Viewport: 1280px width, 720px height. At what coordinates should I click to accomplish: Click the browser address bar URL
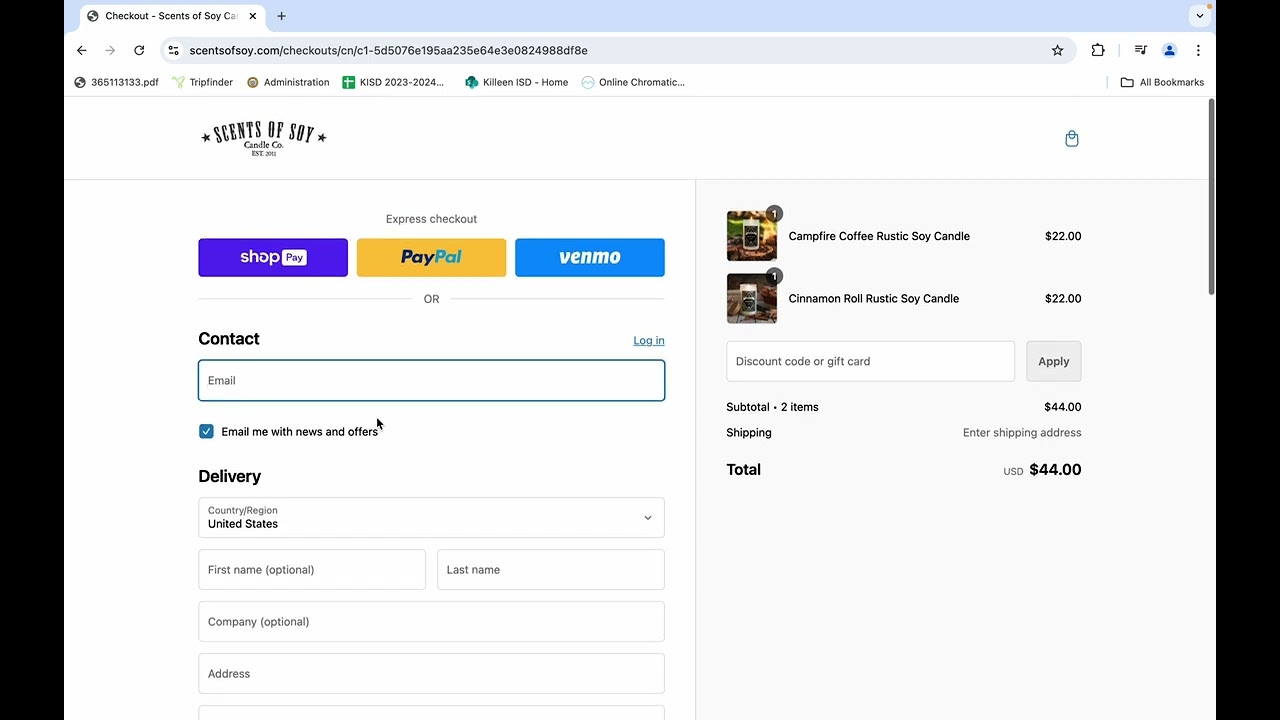click(388, 50)
